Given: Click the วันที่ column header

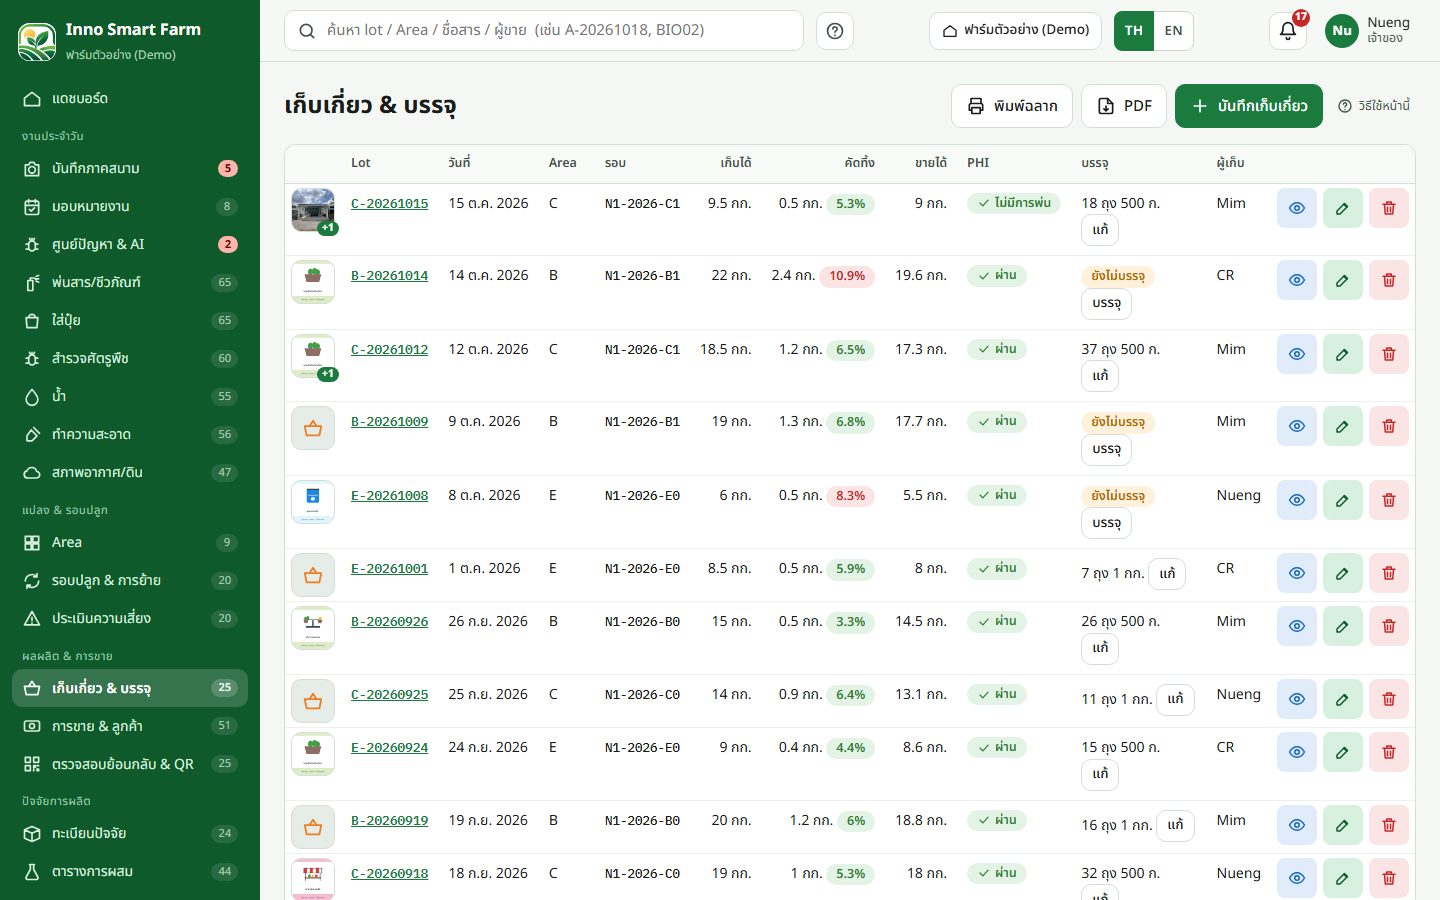Looking at the screenshot, I should [459, 163].
